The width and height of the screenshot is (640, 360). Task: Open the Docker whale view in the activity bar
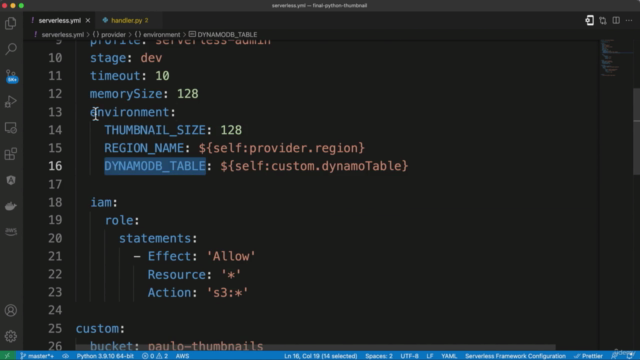click(x=11, y=206)
